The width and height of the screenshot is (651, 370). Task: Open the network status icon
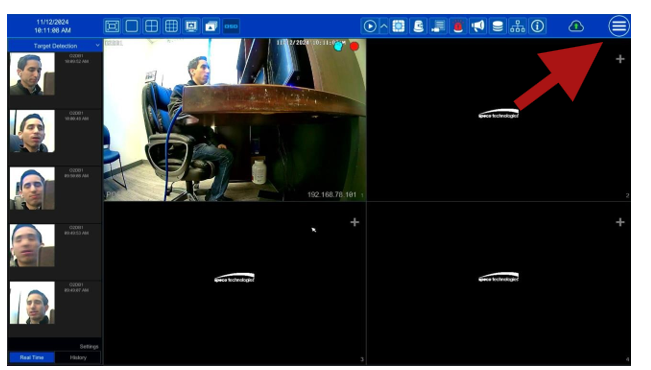click(517, 26)
